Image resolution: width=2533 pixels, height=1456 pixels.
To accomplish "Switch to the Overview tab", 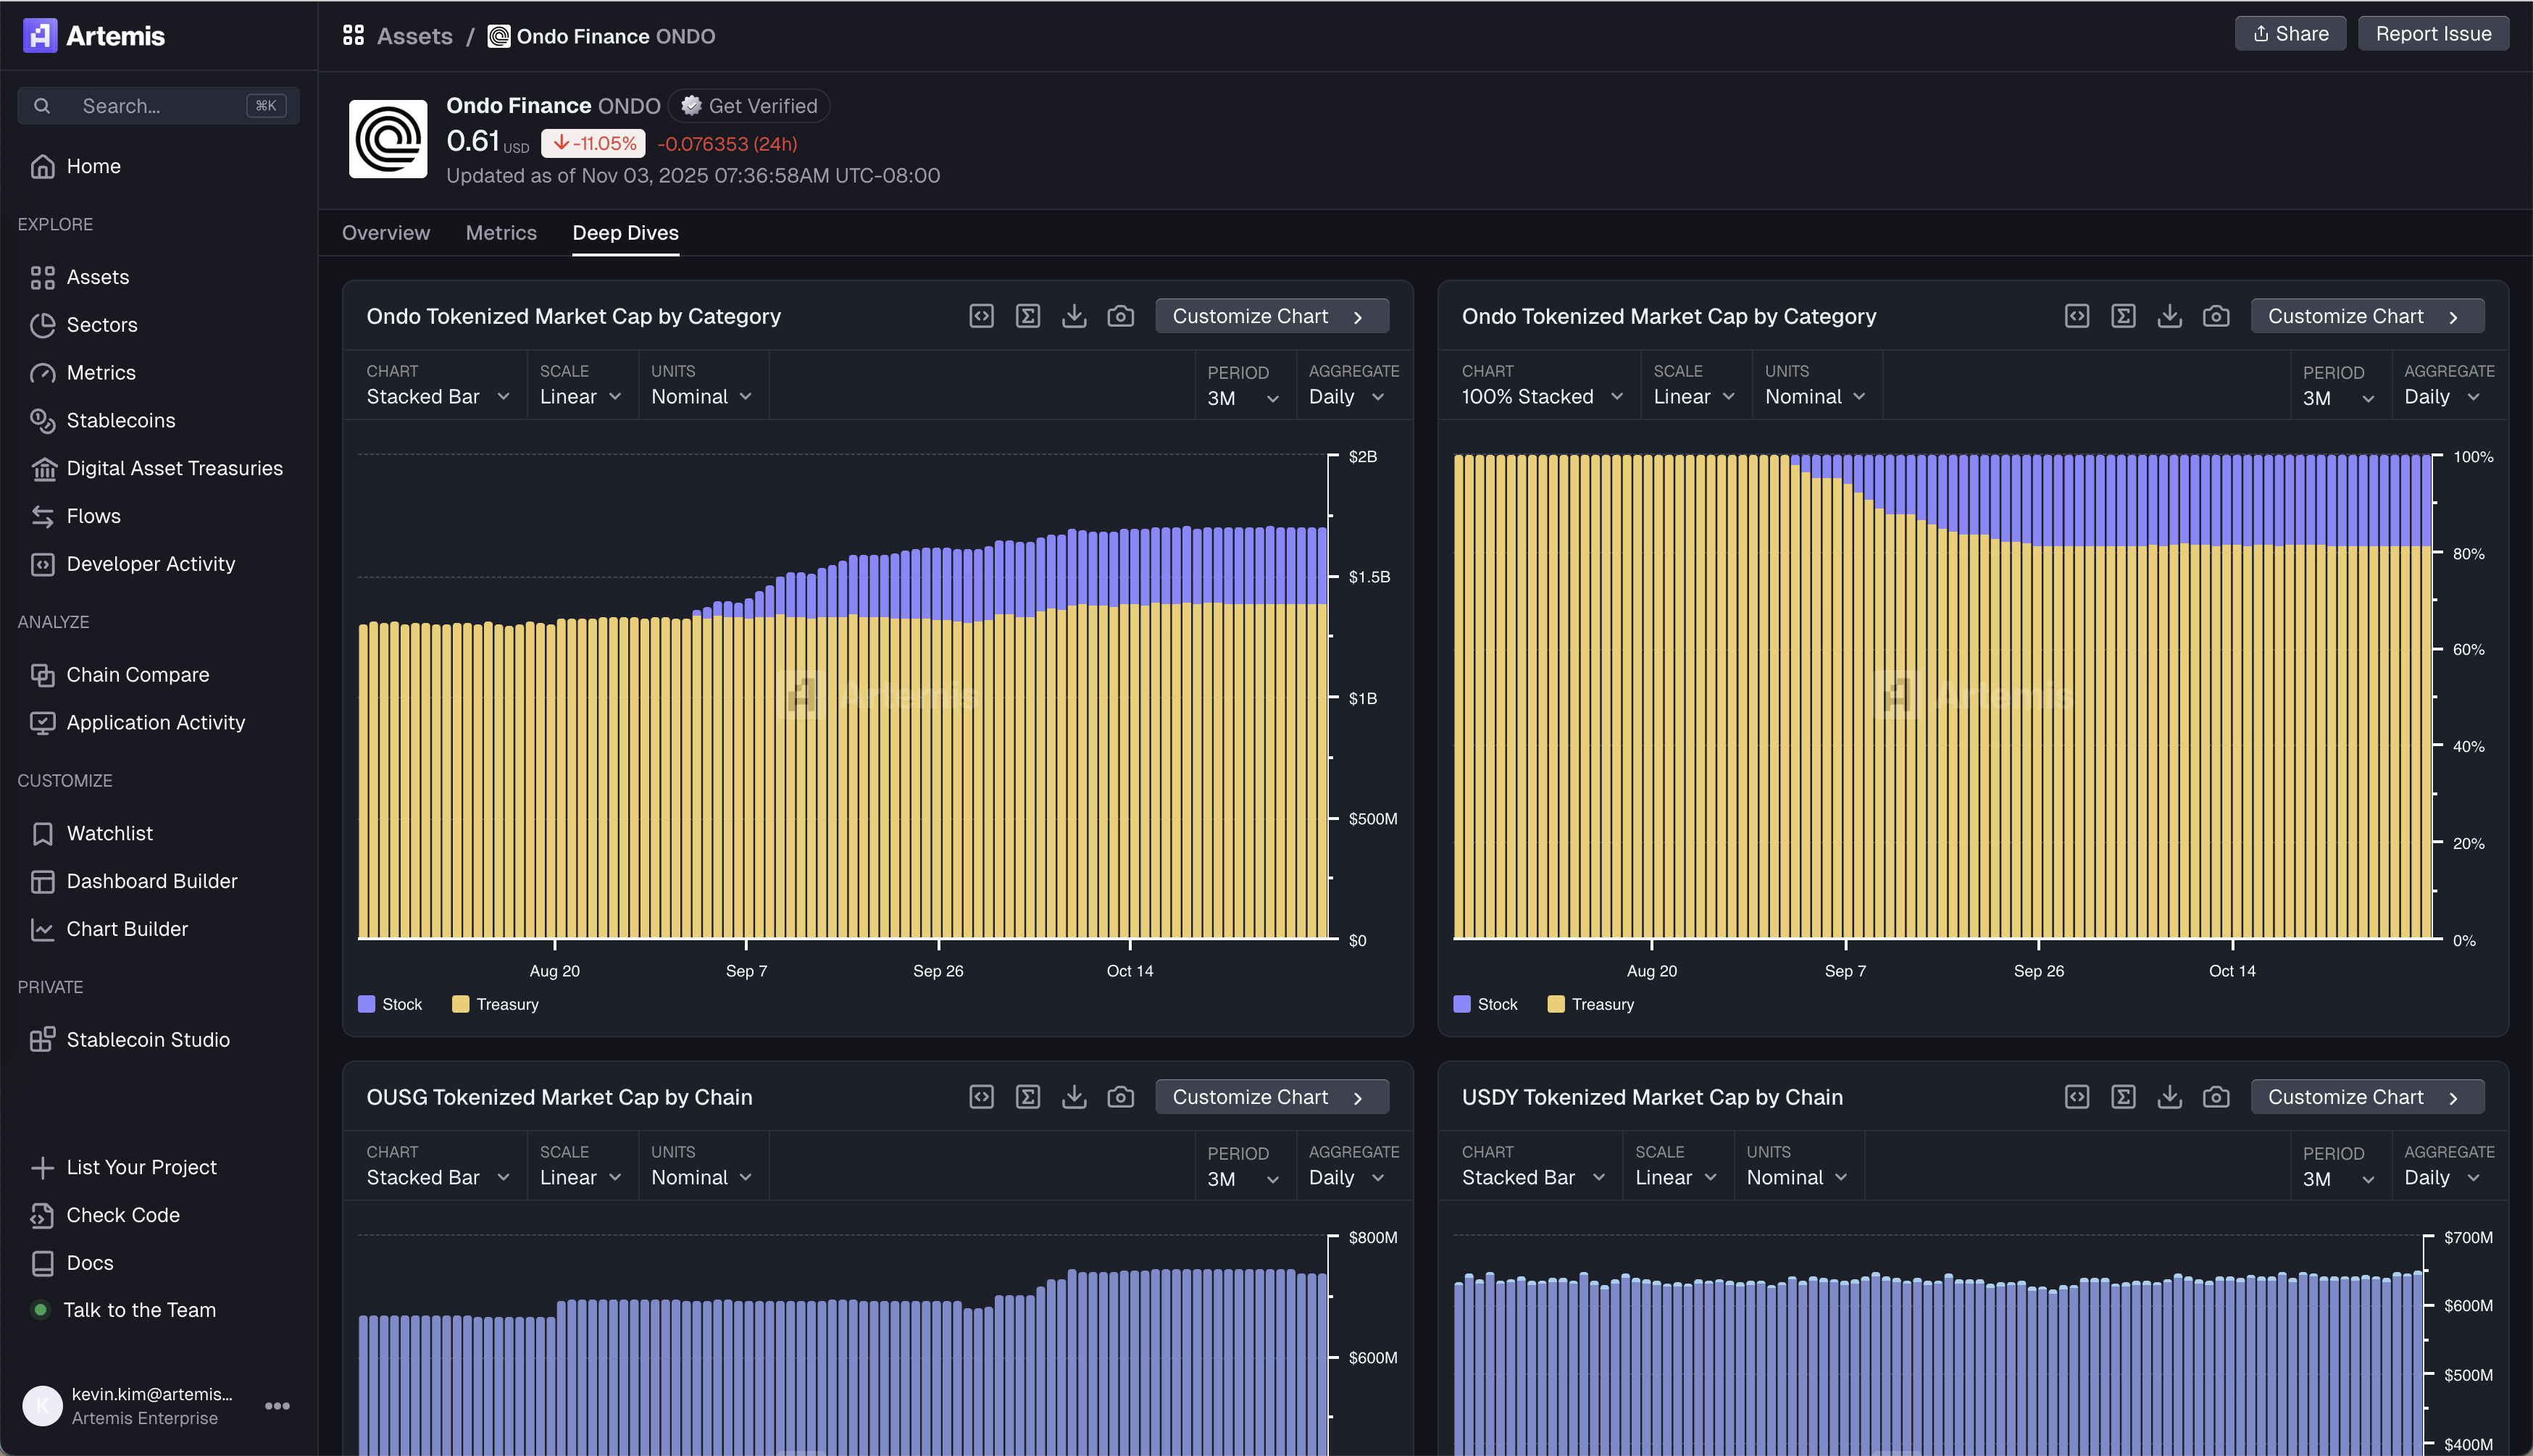I will [385, 233].
